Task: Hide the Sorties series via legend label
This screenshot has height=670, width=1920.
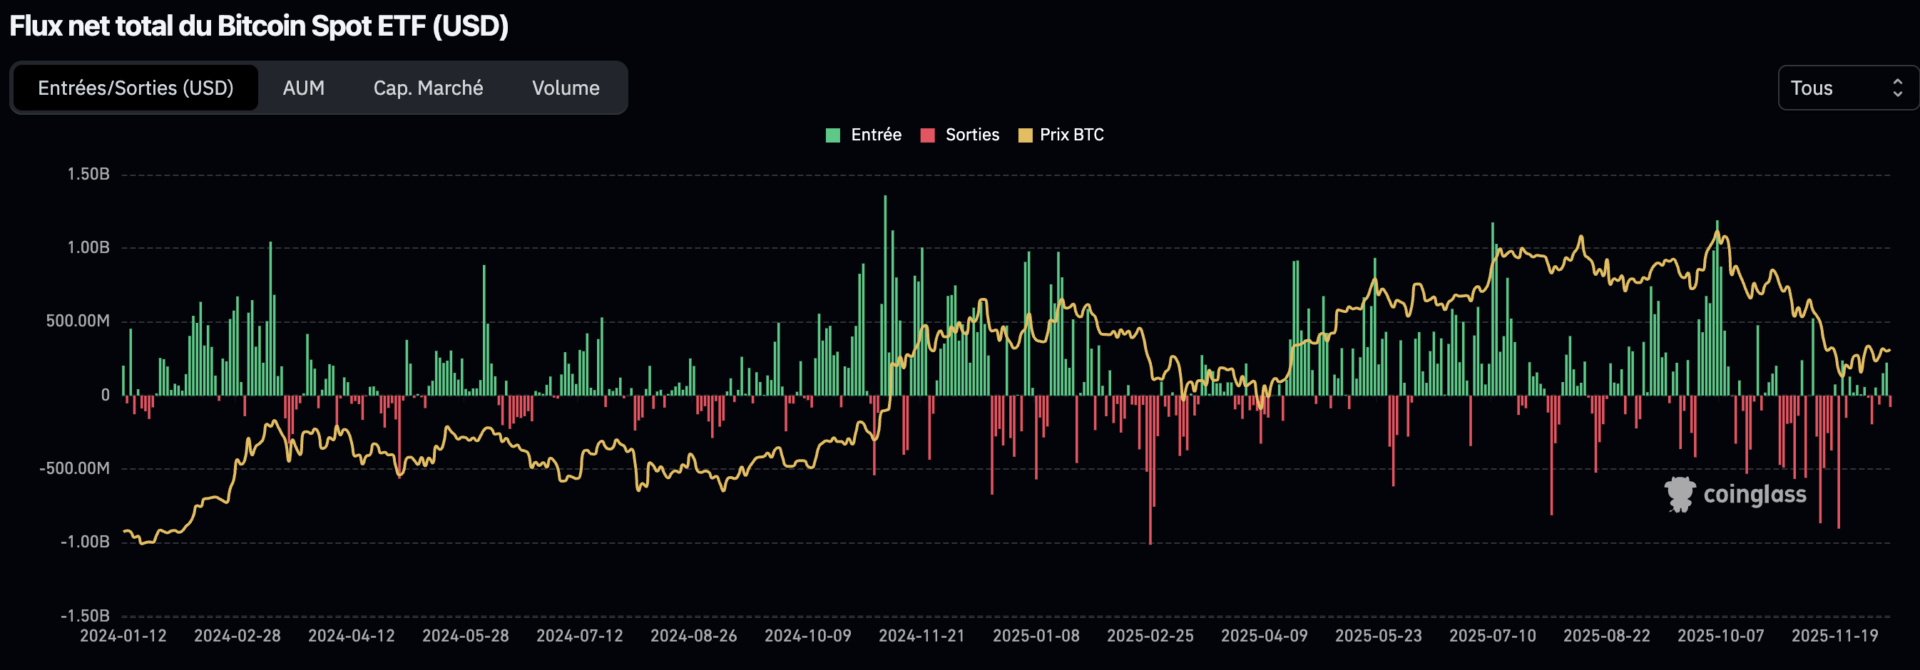Action: point(972,135)
